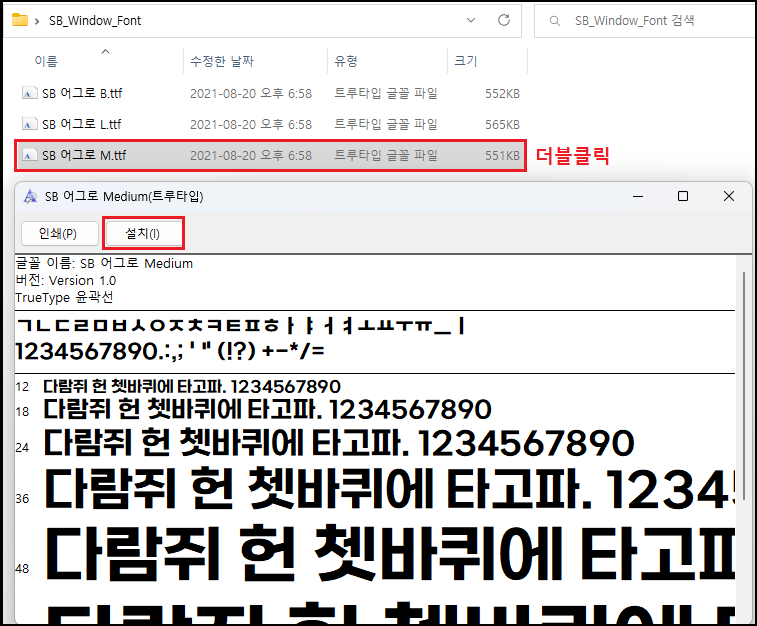The height and width of the screenshot is (626, 757).
Task: Sort by the 유형 column header
Action: pos(346,61)
